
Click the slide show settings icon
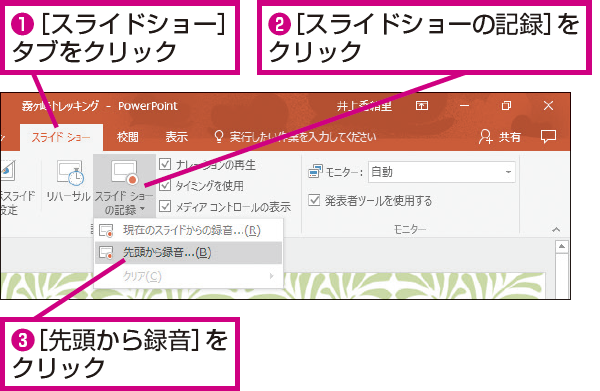(8, 170)
